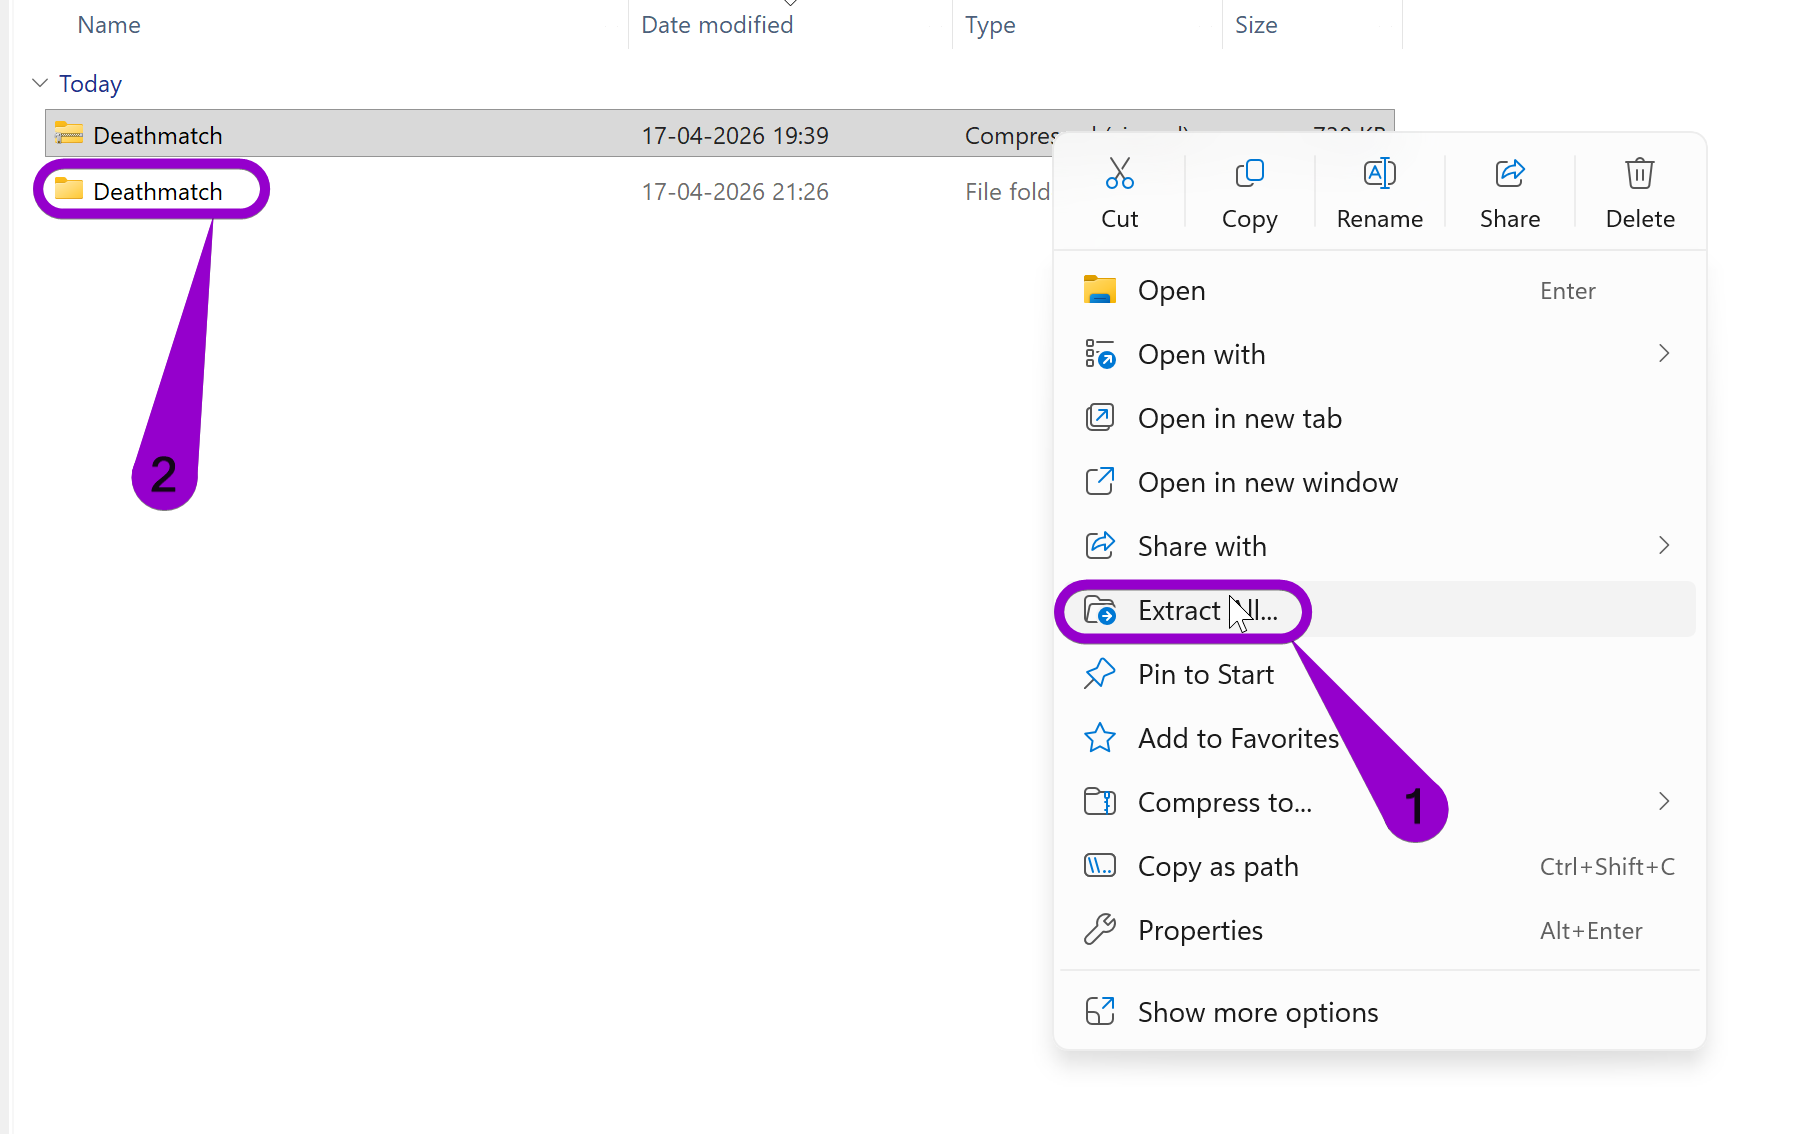Click the Extract All icon
Viewport: 1815px width, 1134px height.
(1100, 611)
